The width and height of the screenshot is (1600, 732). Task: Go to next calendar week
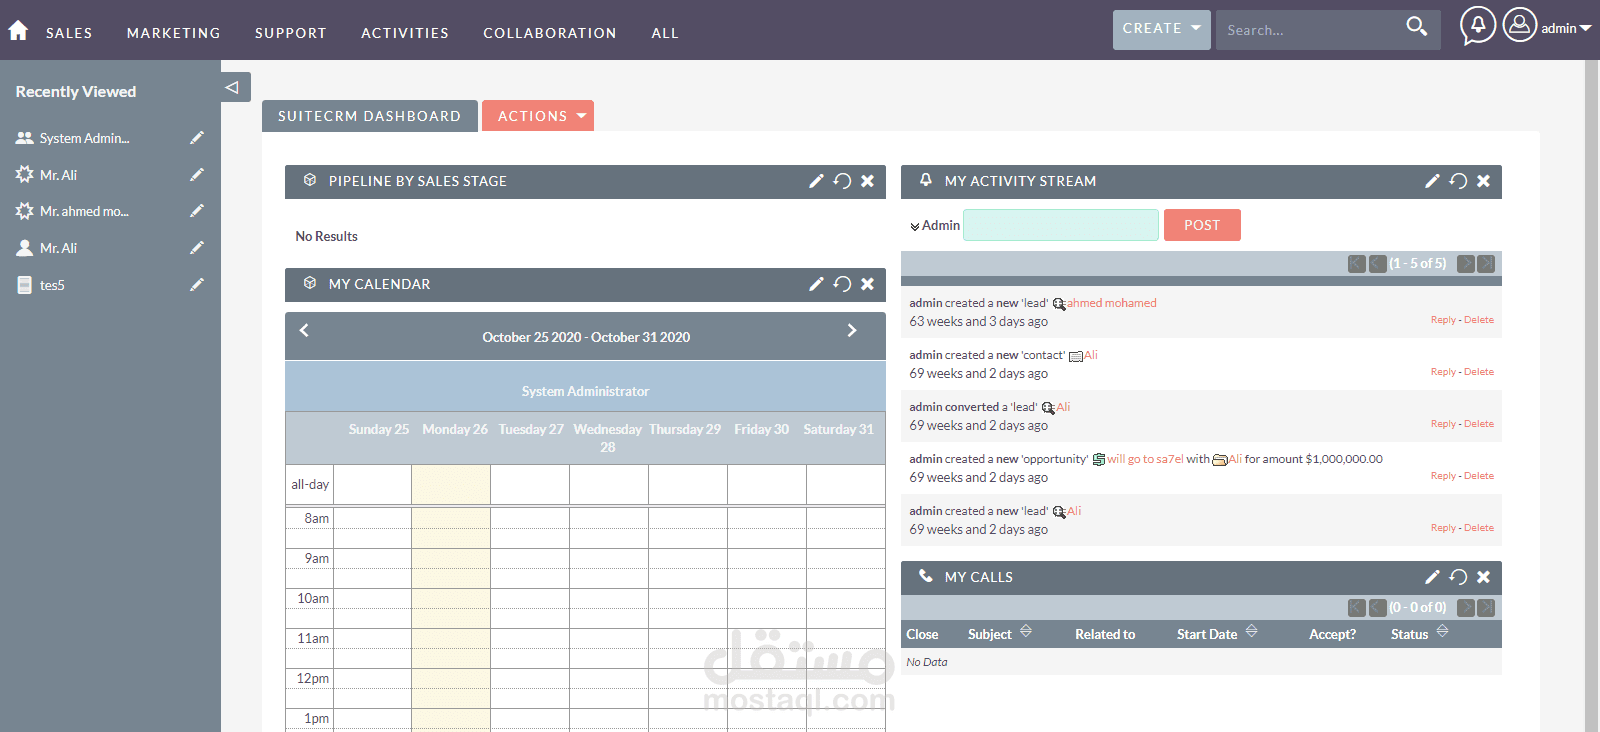[852, 330]
